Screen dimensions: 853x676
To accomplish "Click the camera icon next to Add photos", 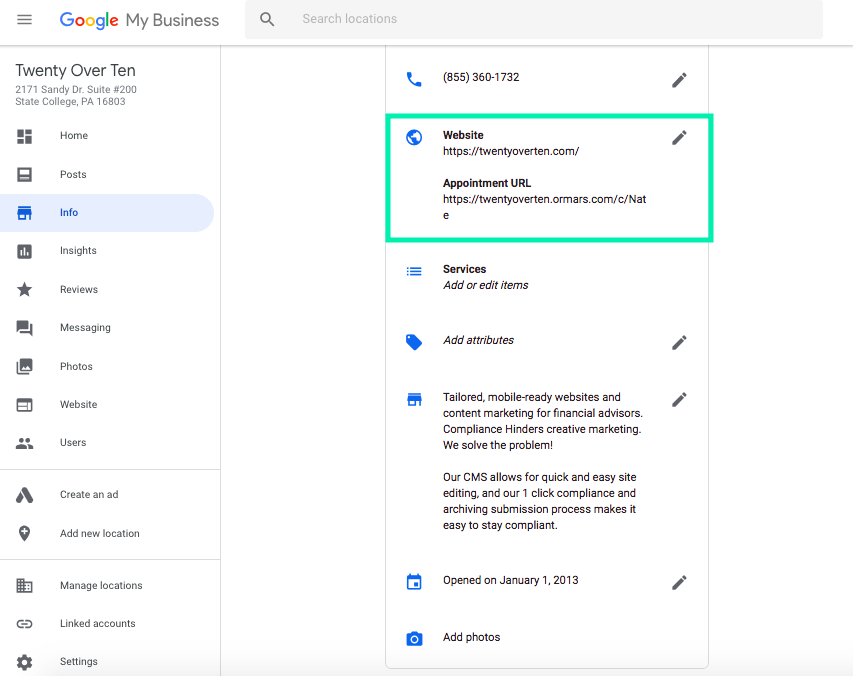I will tap(414, 638).
